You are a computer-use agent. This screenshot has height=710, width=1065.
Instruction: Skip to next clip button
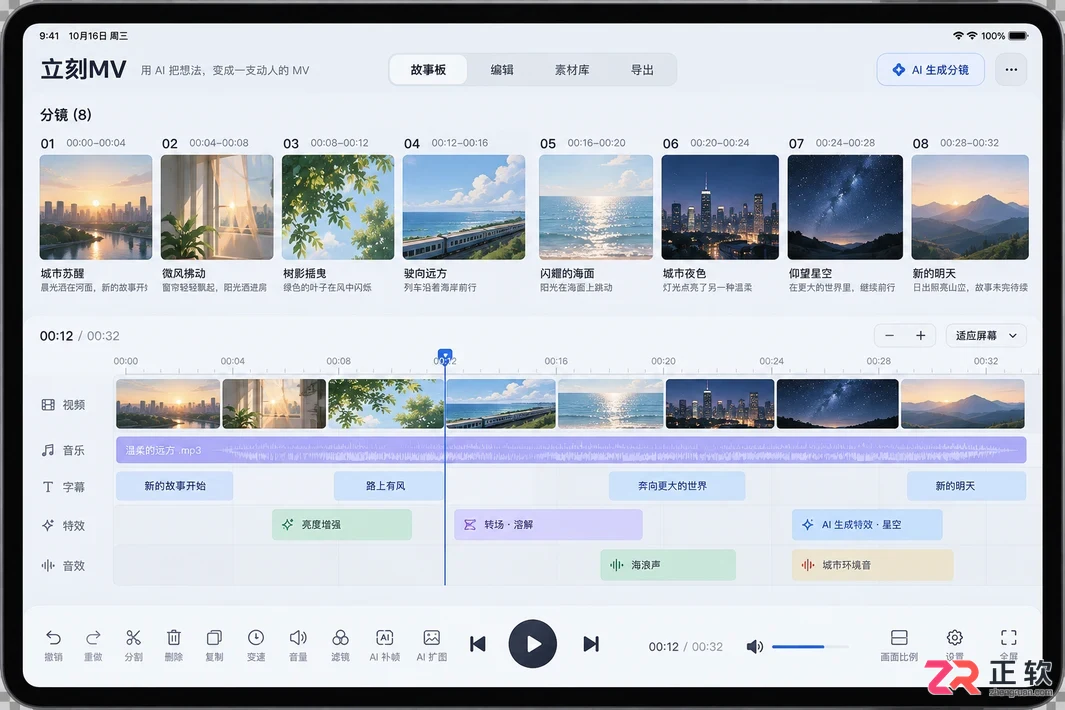(591, 644)
